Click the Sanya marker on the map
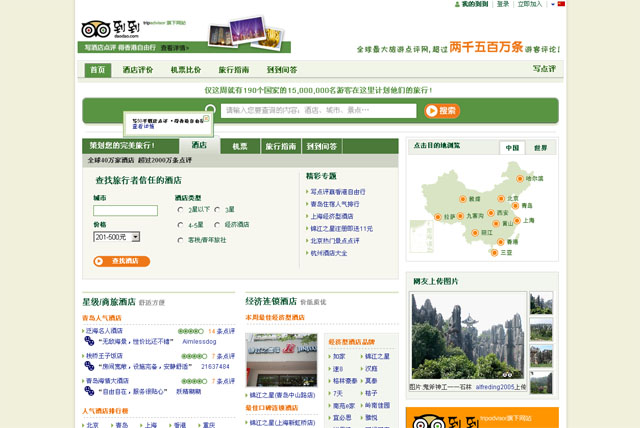The width and height of the screenshot is (640, 428). click(493, 252)
